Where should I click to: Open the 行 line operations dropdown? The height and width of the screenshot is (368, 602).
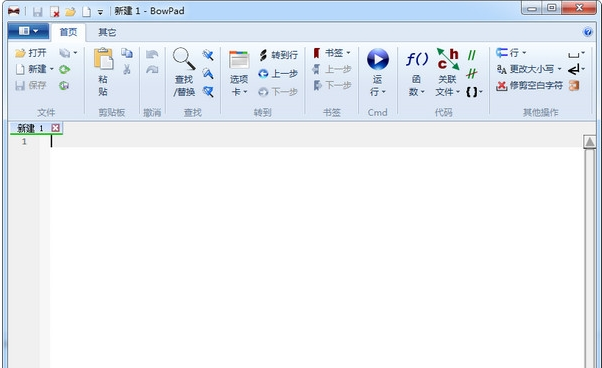click(511, 53)
